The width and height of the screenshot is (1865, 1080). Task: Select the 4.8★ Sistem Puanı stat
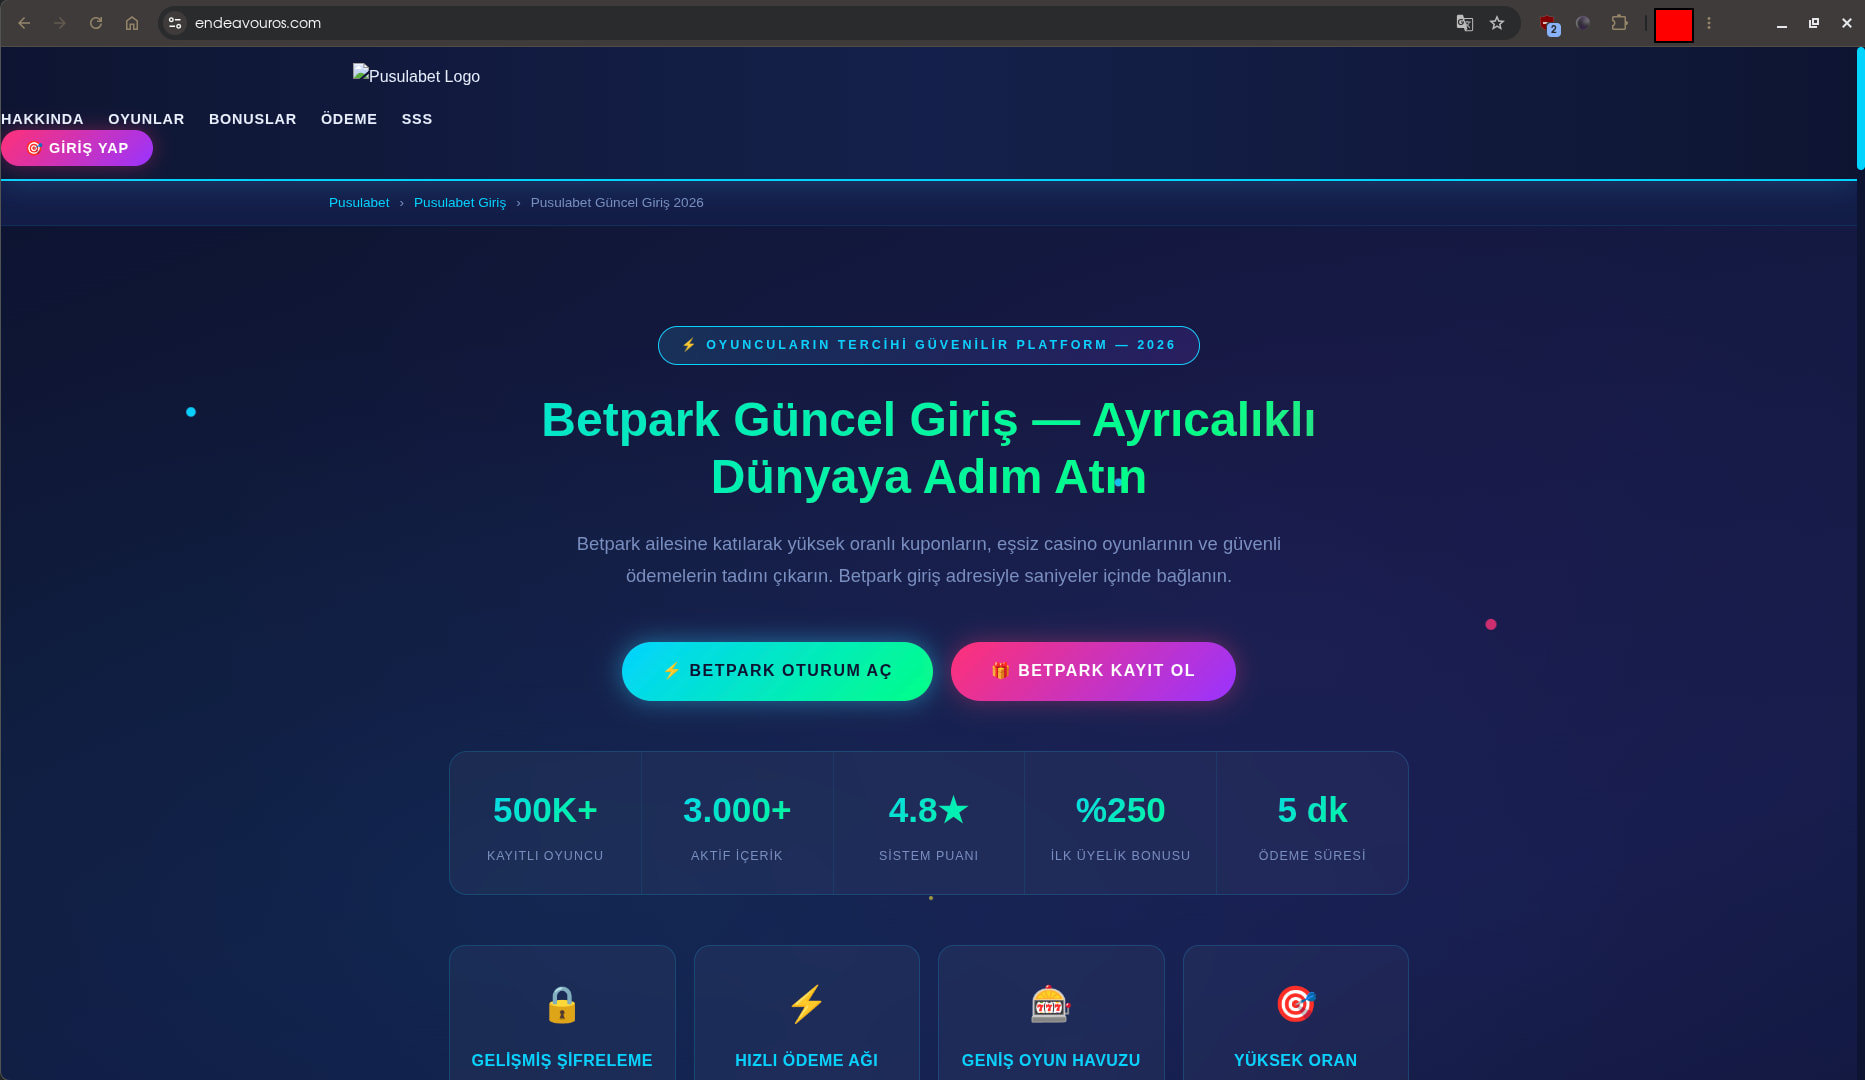(929, 823)
